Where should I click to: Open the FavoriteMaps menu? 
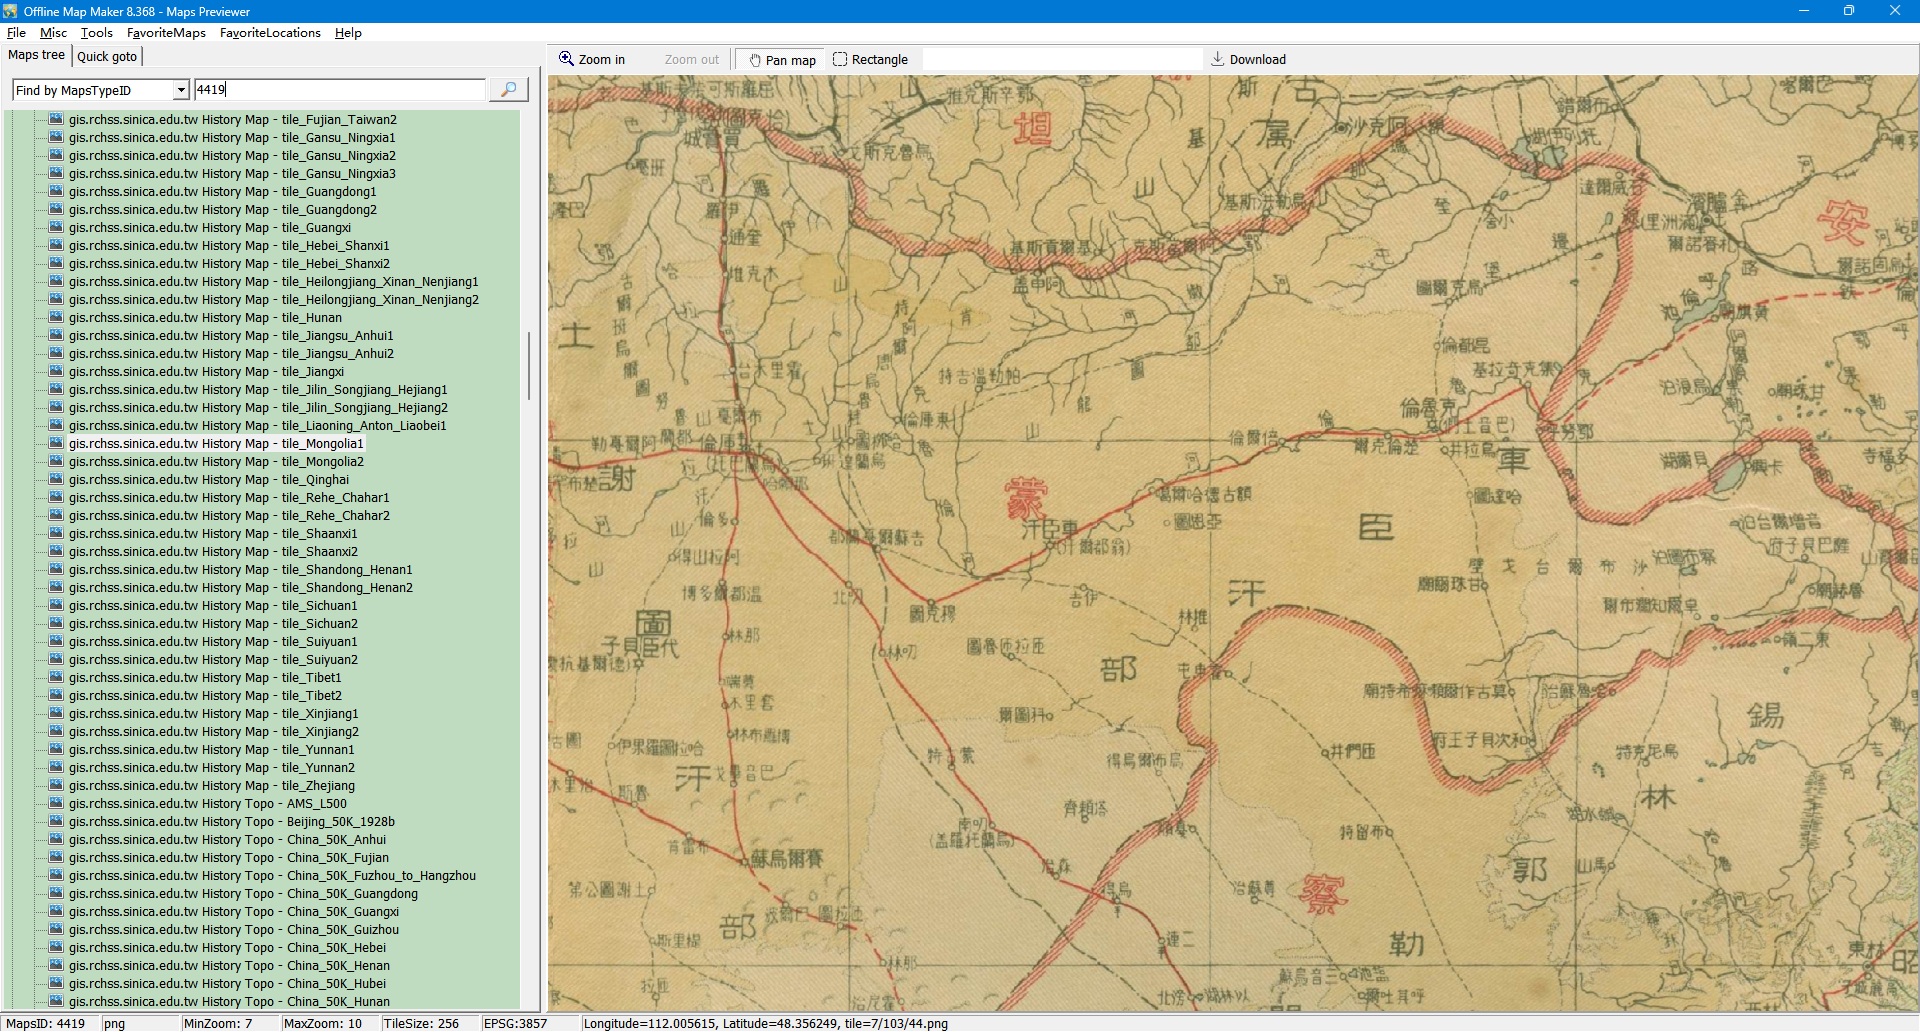[166, 33]
